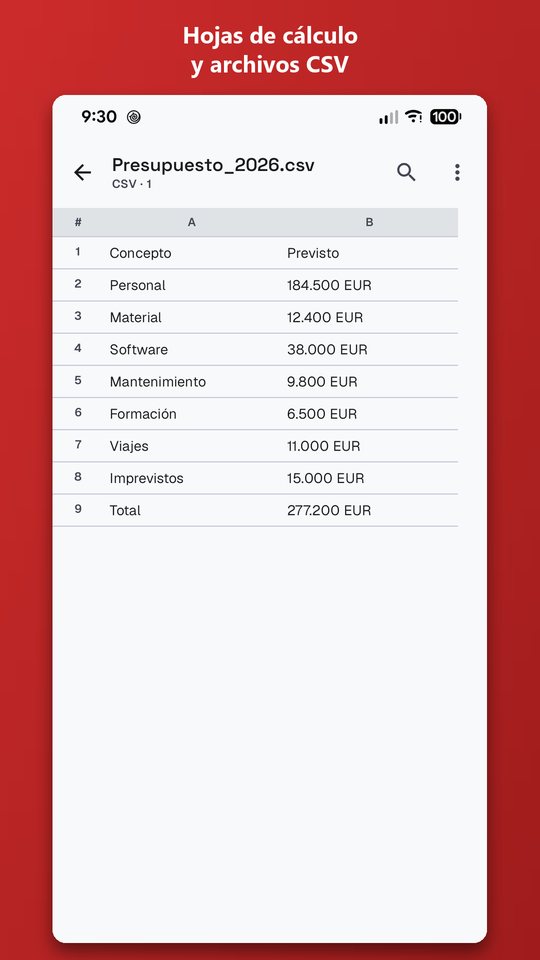Tap the signal strength bars icon
The width and height of the screenshot is (540, 960).
click(x=388, y=117)
